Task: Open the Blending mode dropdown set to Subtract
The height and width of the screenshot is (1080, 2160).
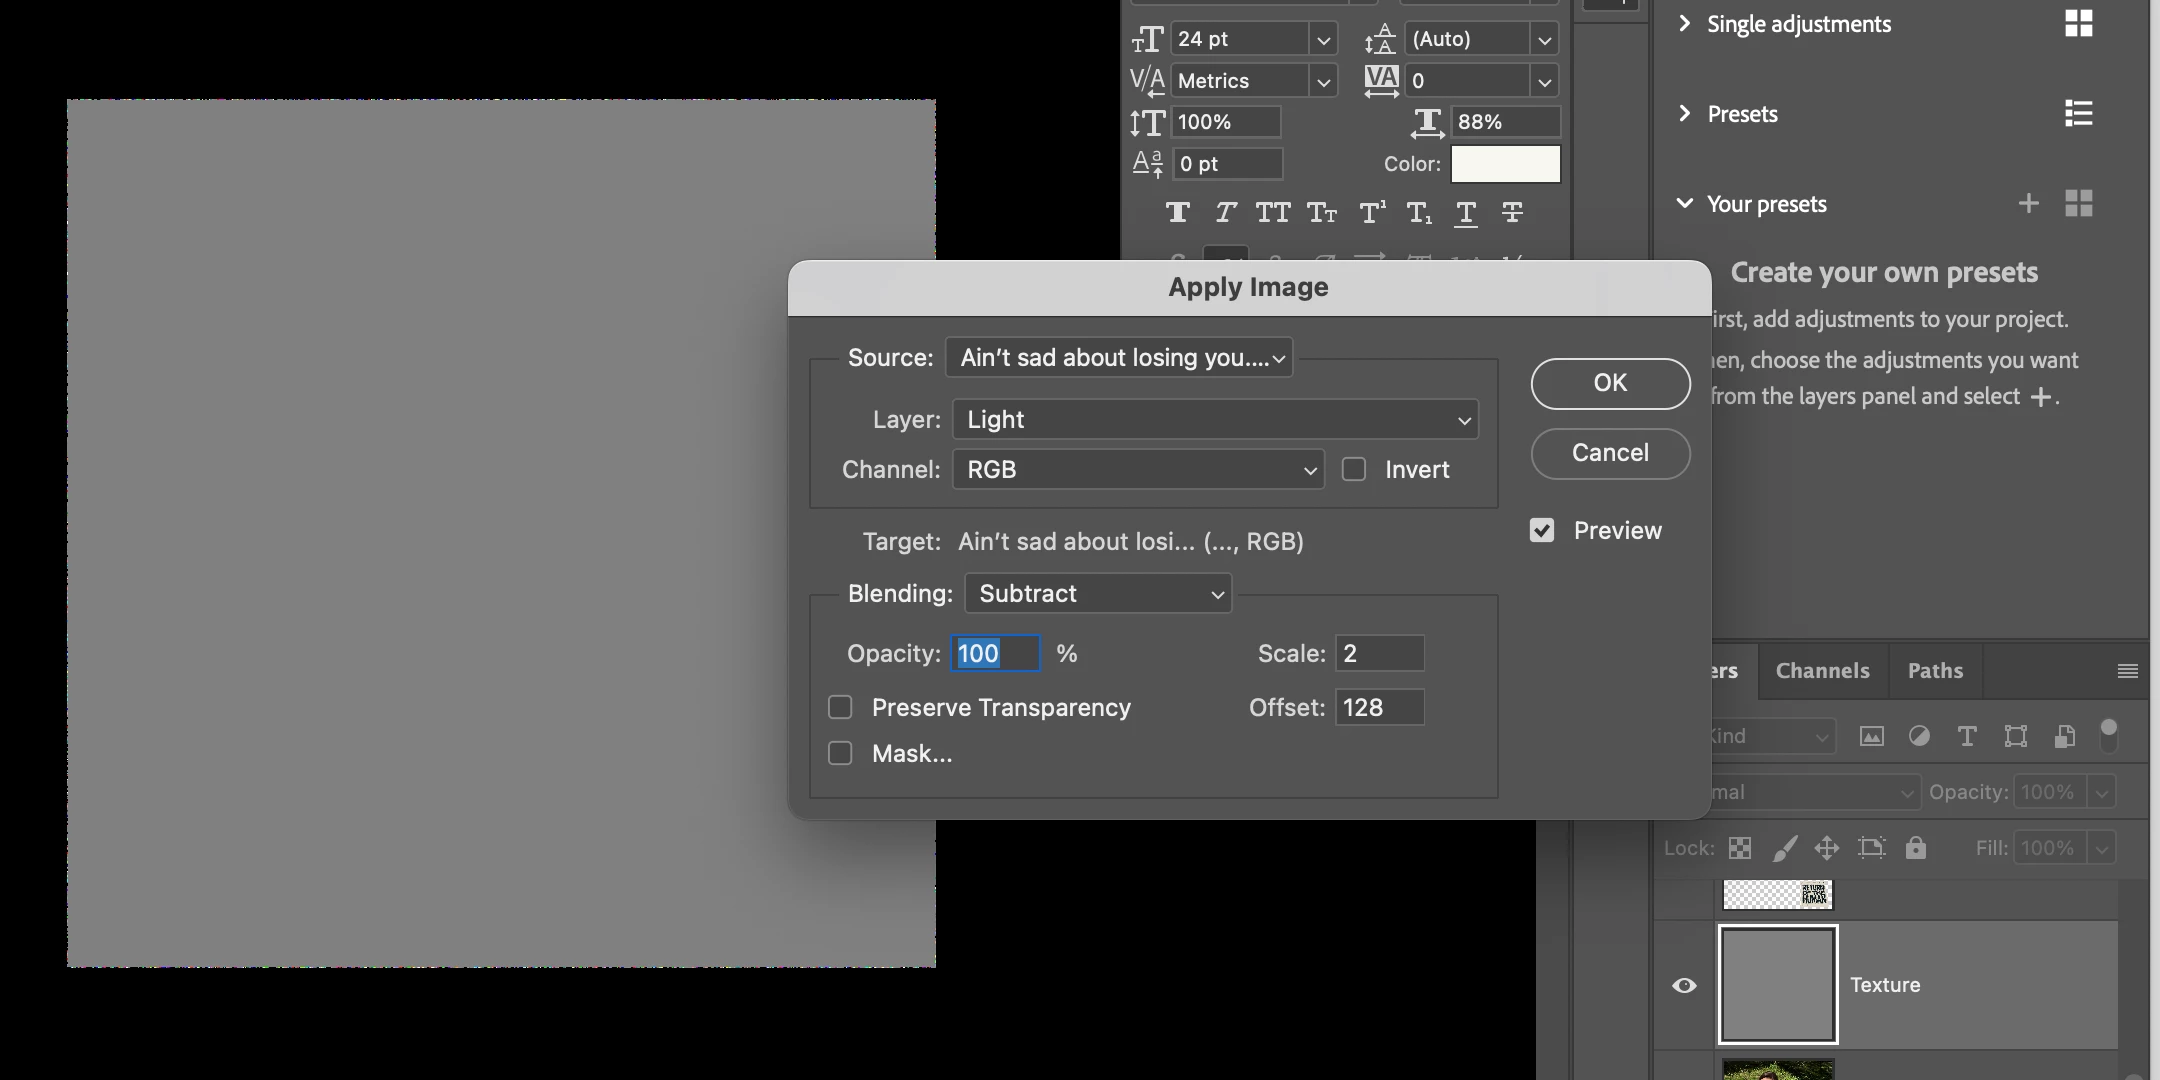Action: click(x=1098, y=593)
